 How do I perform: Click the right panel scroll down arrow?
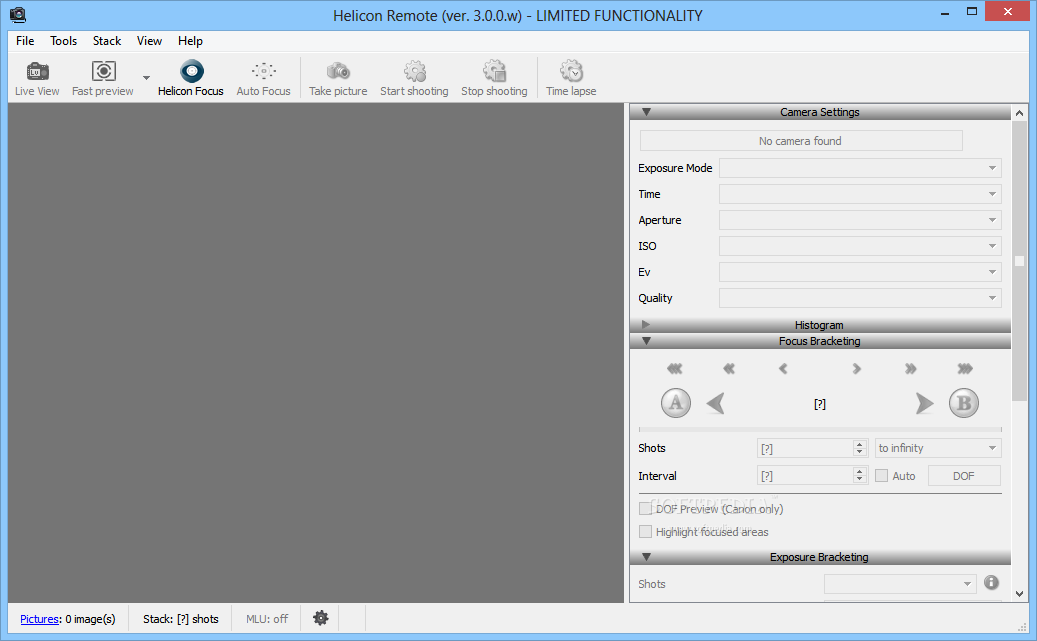click(1019, 593)
